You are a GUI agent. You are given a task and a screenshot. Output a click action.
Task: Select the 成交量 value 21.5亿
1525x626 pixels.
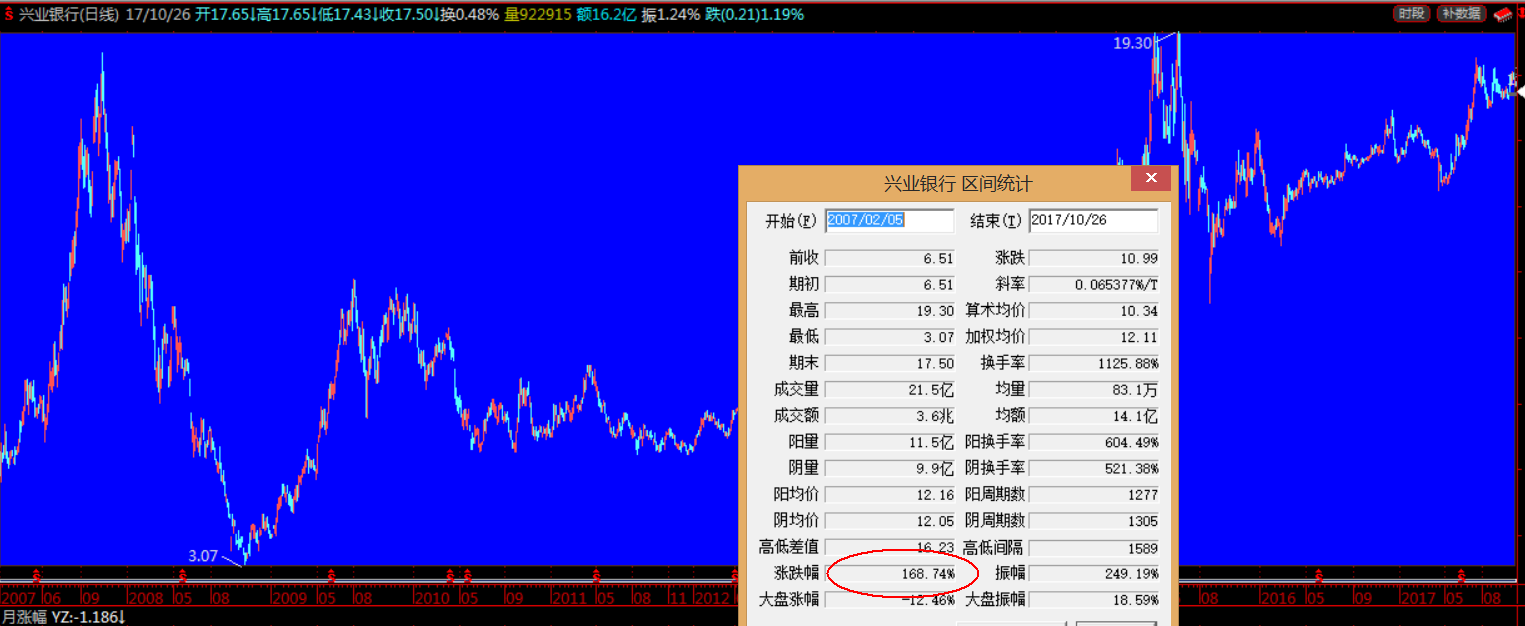890,389
